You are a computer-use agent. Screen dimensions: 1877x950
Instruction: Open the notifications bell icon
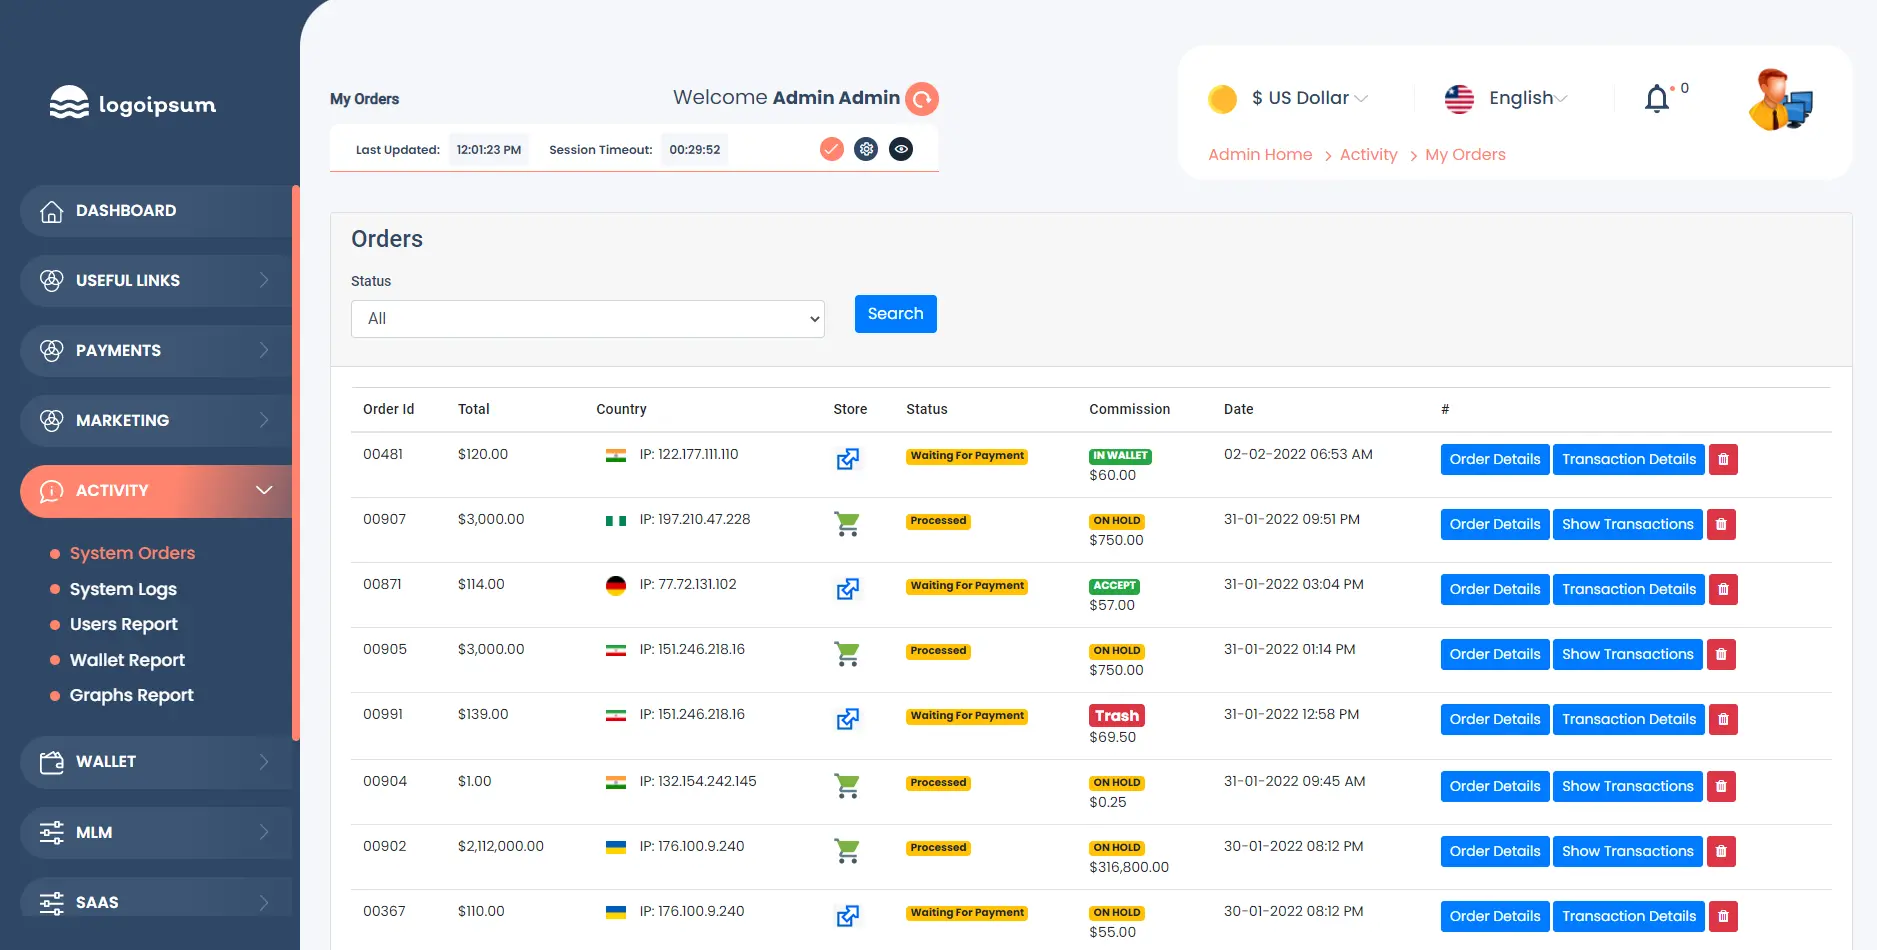point(1657,99)
